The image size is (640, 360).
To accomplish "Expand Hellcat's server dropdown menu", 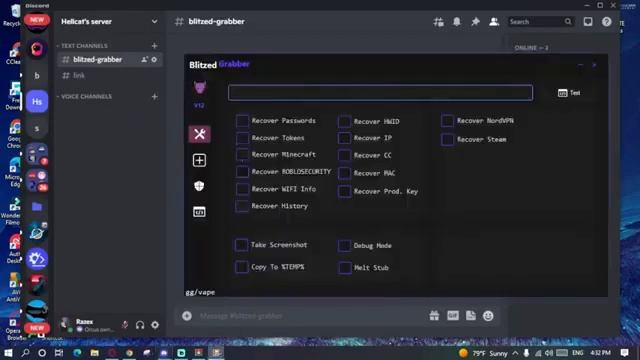I will (x=154, y=22).
